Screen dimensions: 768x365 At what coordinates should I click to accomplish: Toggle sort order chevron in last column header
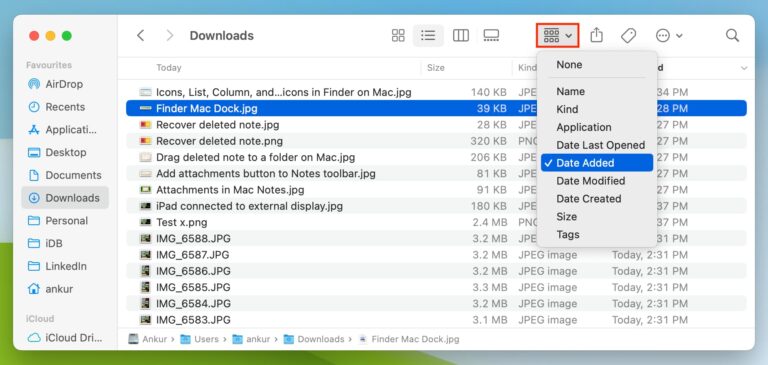(744, 68)
